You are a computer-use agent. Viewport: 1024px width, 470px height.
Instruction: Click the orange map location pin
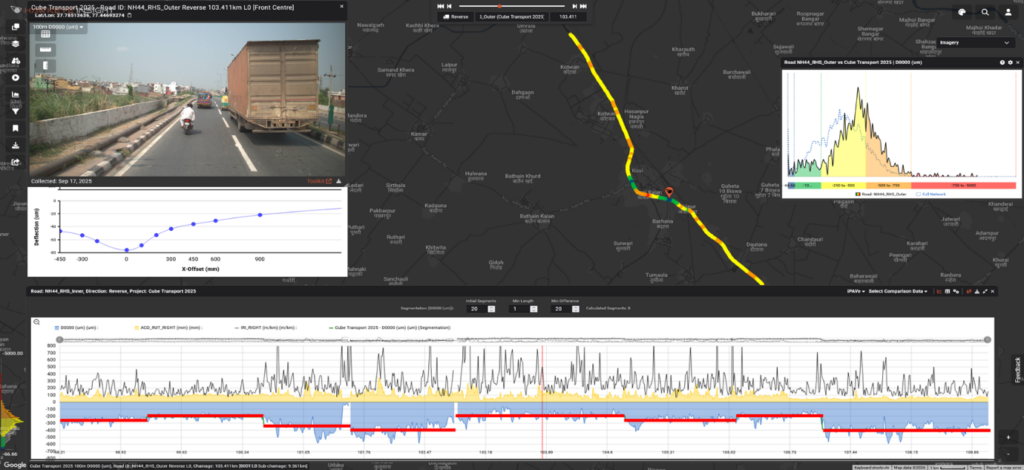(669, 193)
